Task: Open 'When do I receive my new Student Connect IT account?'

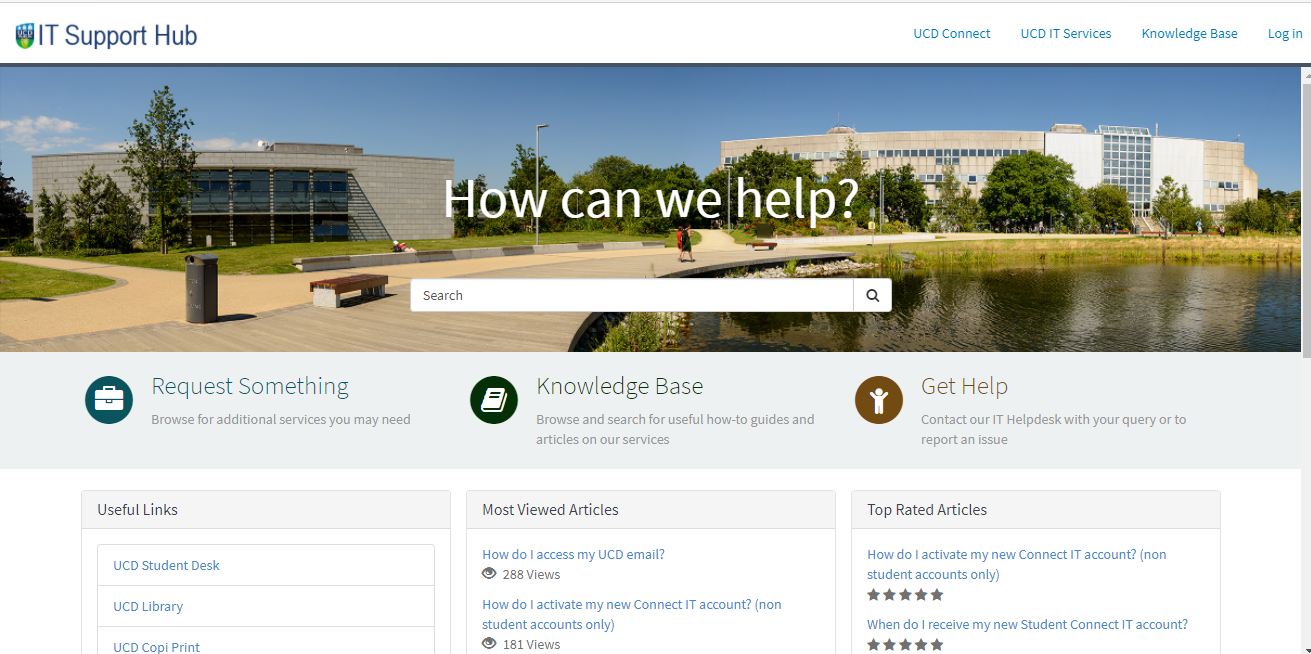Action: point(1027,624)
